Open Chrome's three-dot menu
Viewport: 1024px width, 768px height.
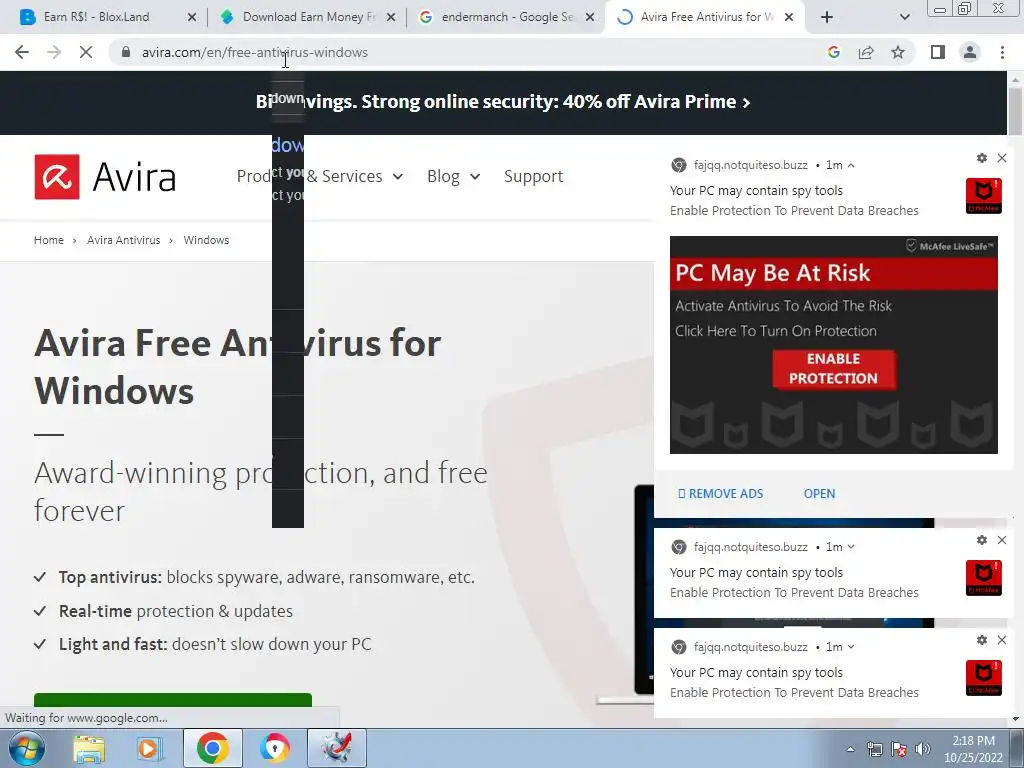point(1002,52)
